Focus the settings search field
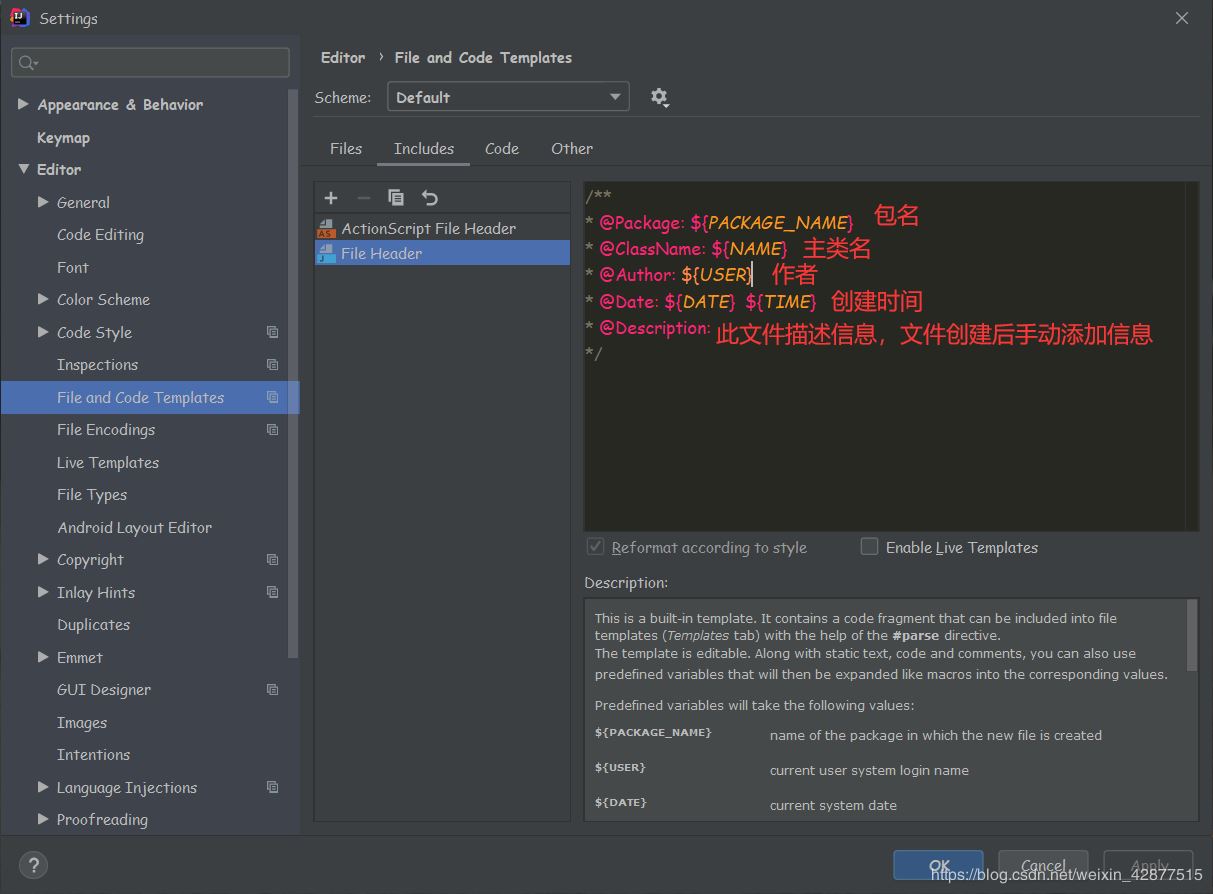This screenshot has width=1213, height=894. click(150, 62)
